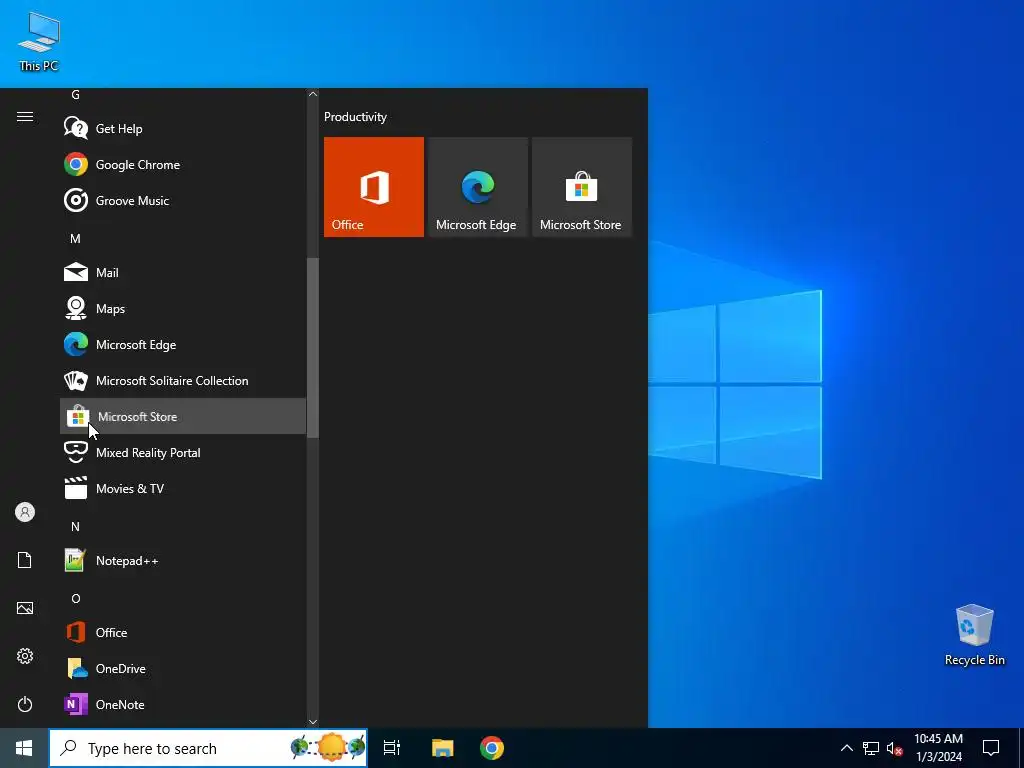This screenshot has height=768, width=1024.
Task: Open OneDrive from the app list
Action: [x=183, y=668]
